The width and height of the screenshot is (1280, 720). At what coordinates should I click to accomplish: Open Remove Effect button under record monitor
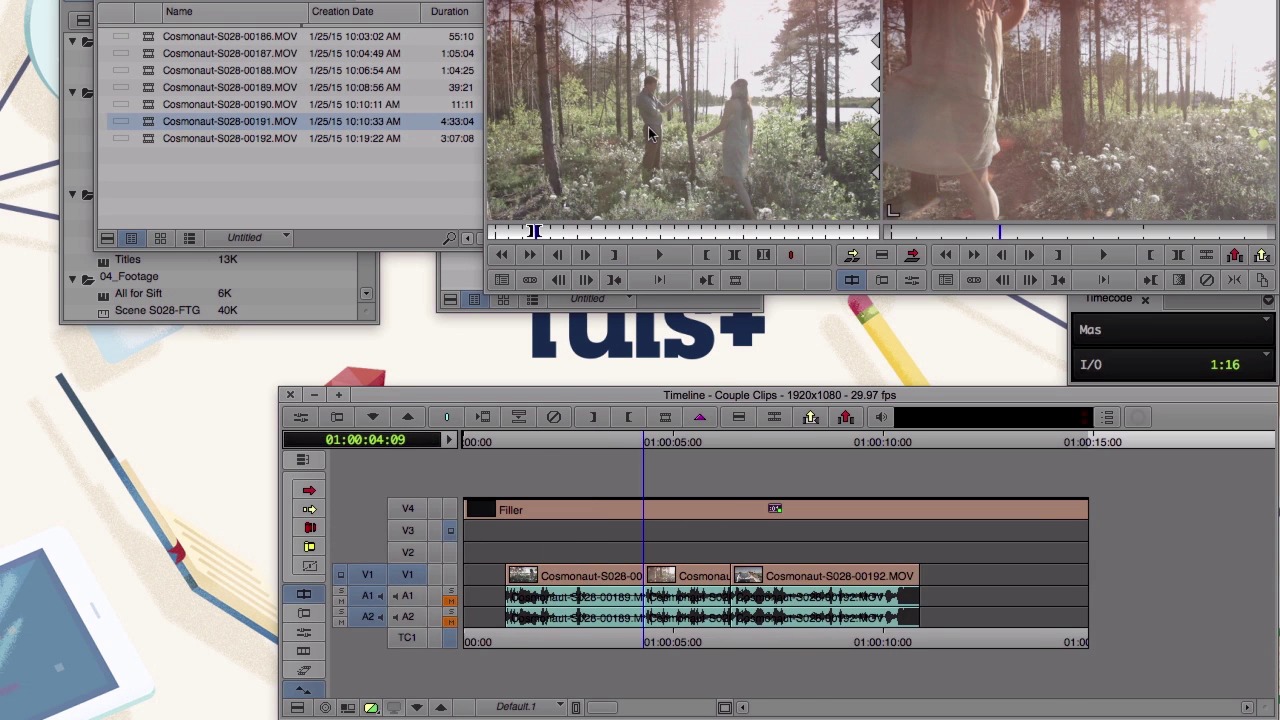(1207, 281)
